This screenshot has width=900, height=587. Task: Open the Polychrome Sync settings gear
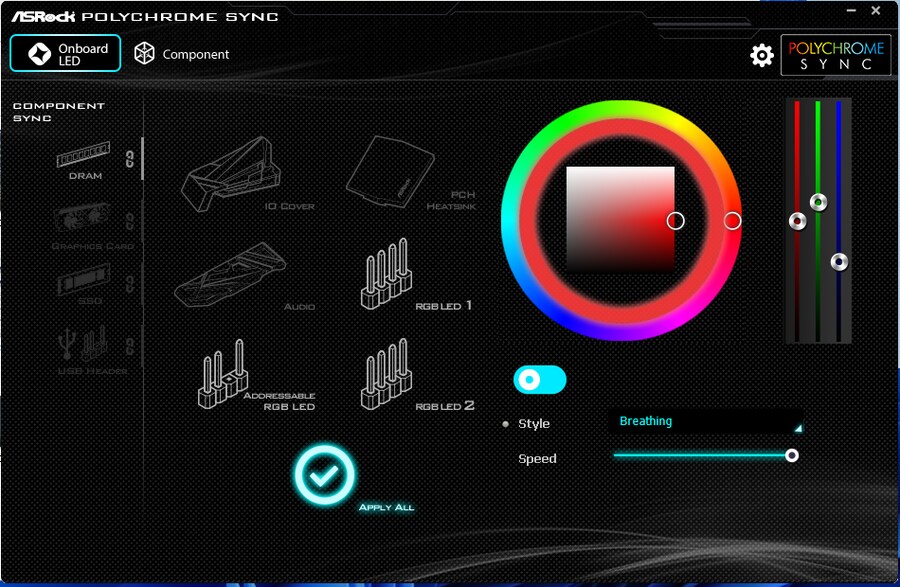(762, 56)
